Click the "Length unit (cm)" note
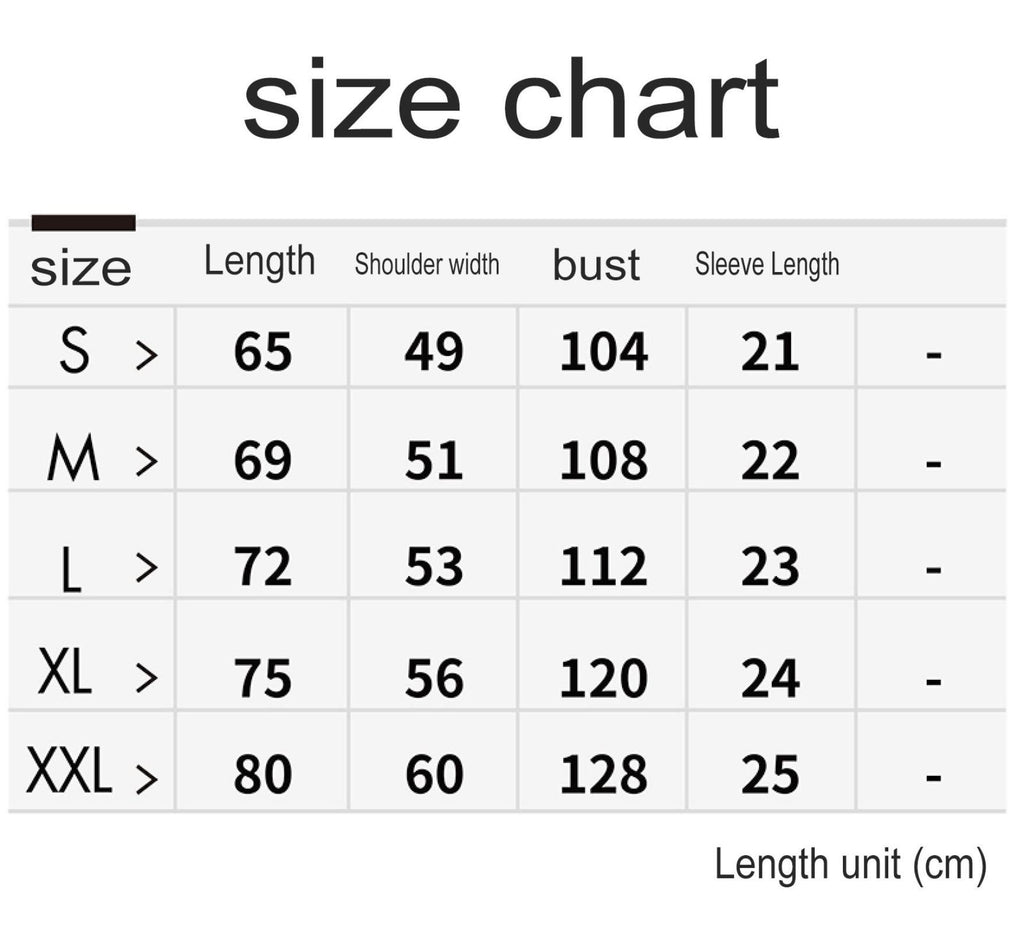The width and height of the screenshot is (1024, 932). 850,865
